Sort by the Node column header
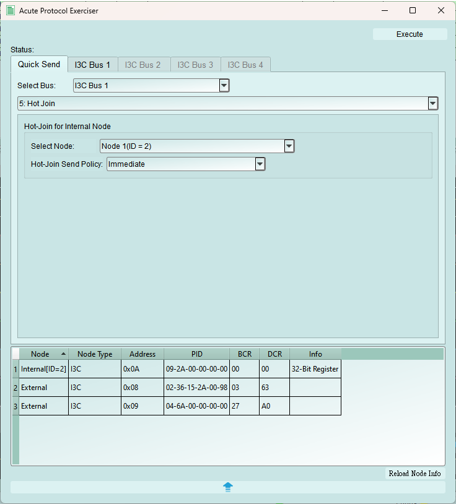 click(x=44, y=354)
